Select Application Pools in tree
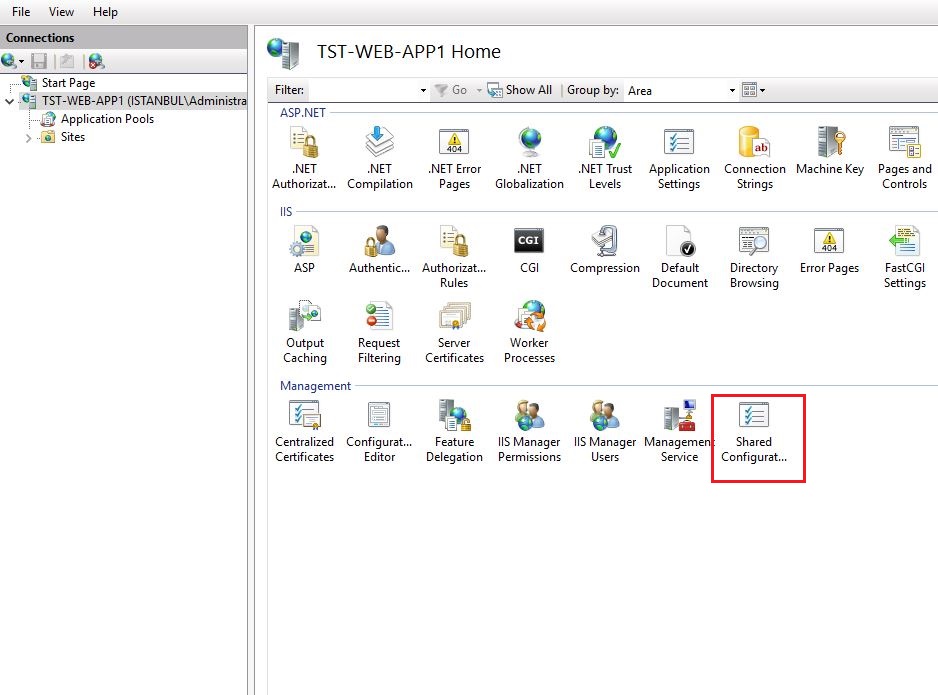Viewport: 938px width, 695px height. coord(107,118)
